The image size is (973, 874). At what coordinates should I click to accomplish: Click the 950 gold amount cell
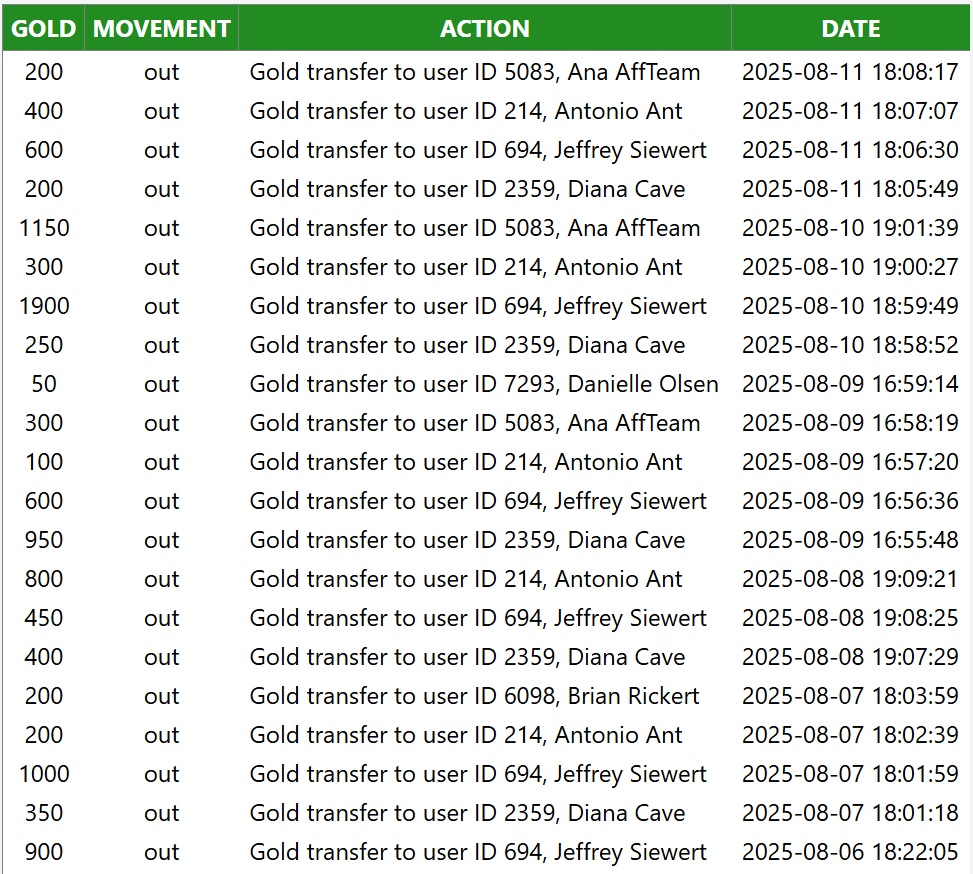tap(44, 539)
